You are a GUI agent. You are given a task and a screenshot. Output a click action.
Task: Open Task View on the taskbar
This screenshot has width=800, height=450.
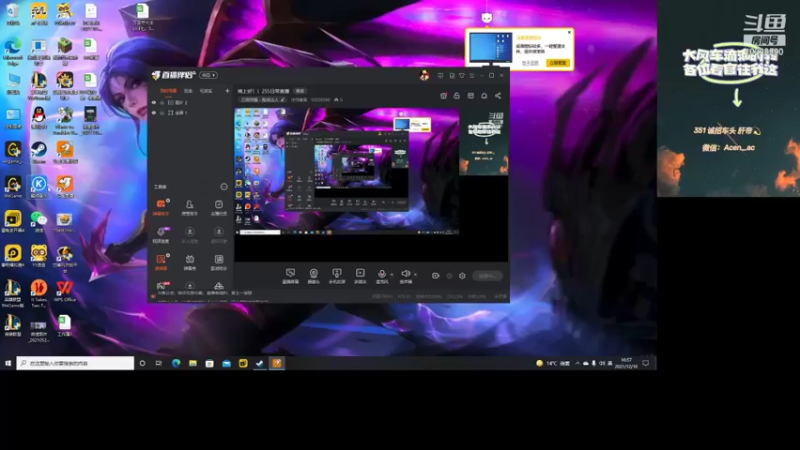tap(159, 363)
